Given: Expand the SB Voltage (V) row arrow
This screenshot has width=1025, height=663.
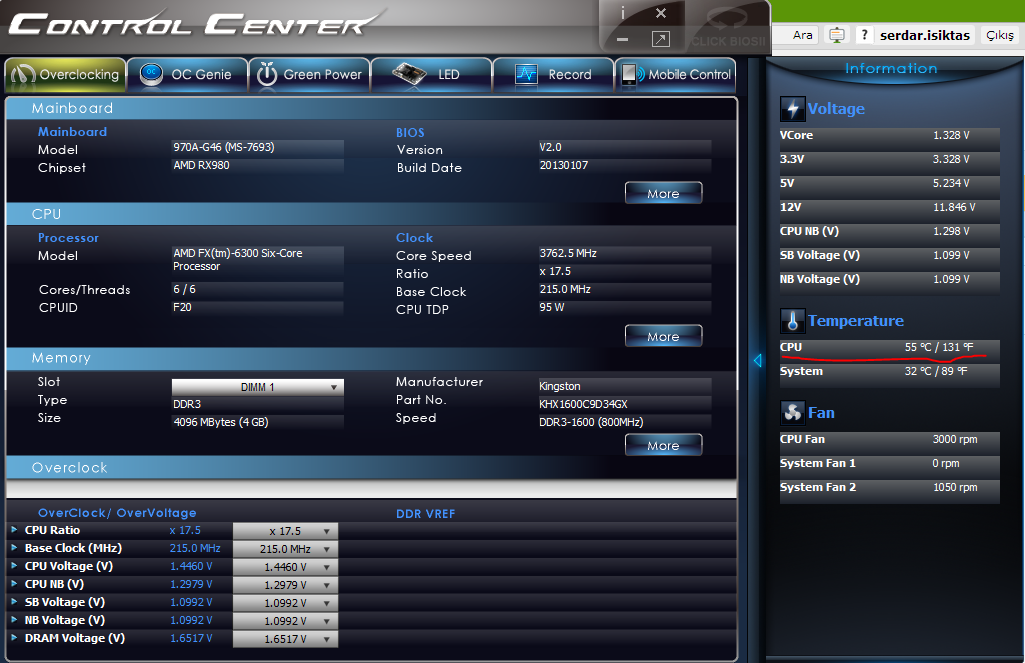Looking at the screenshot, I should pos(14,602).
